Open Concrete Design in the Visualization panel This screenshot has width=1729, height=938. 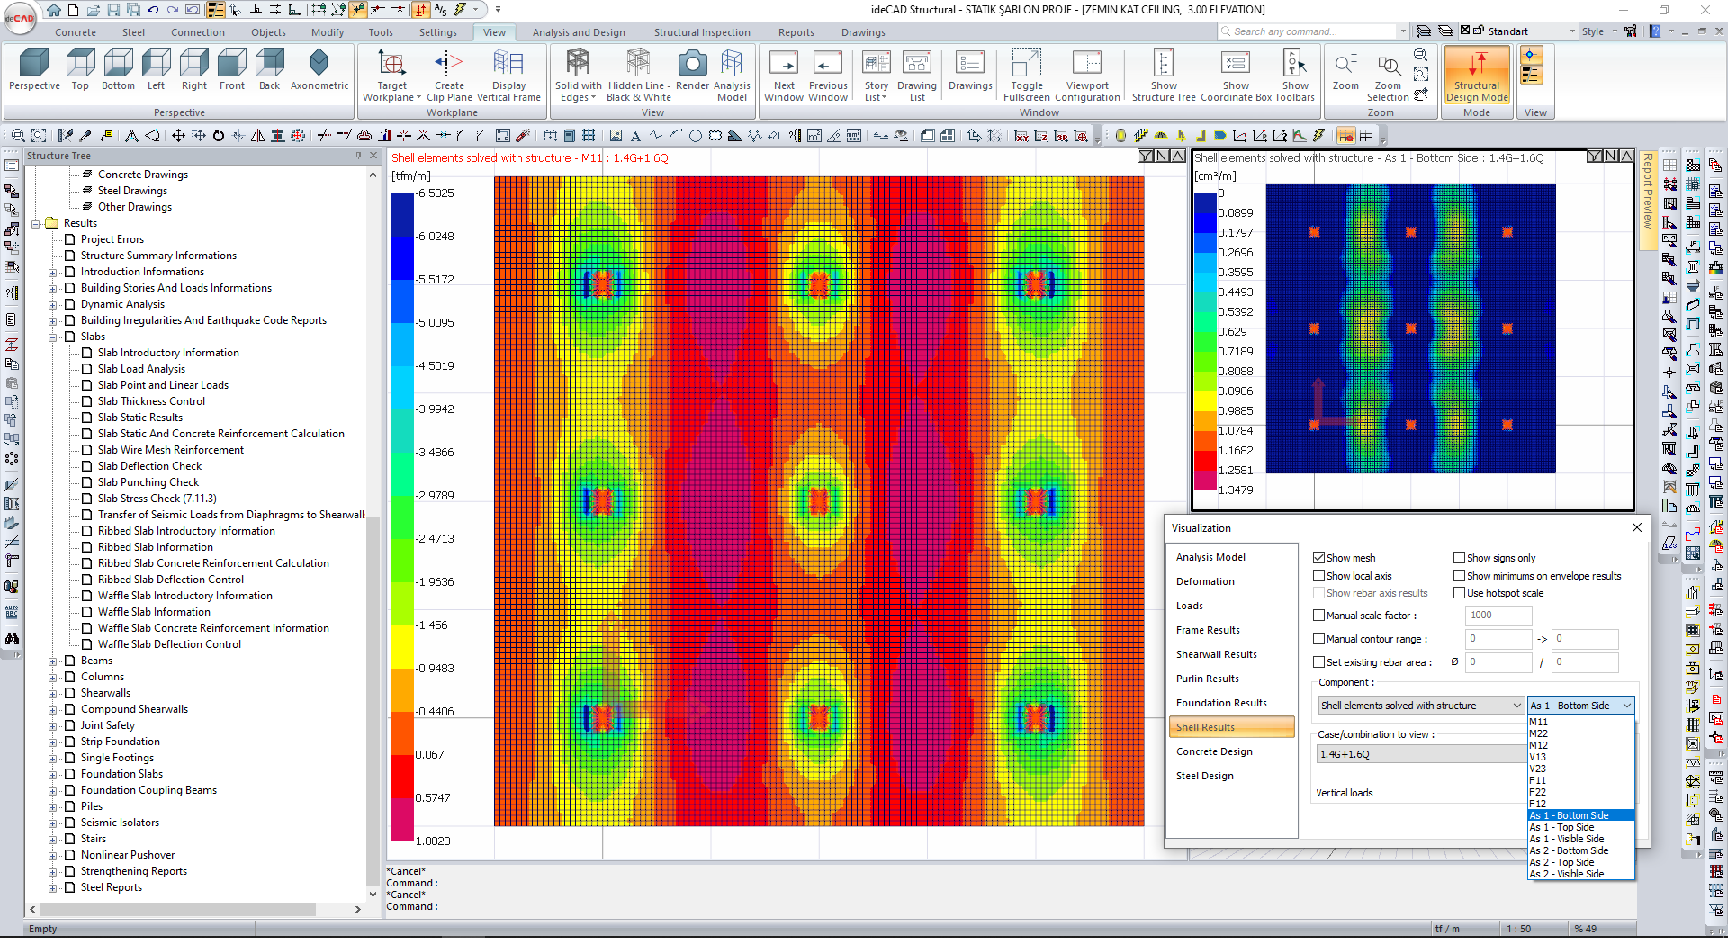point(1214,751)
